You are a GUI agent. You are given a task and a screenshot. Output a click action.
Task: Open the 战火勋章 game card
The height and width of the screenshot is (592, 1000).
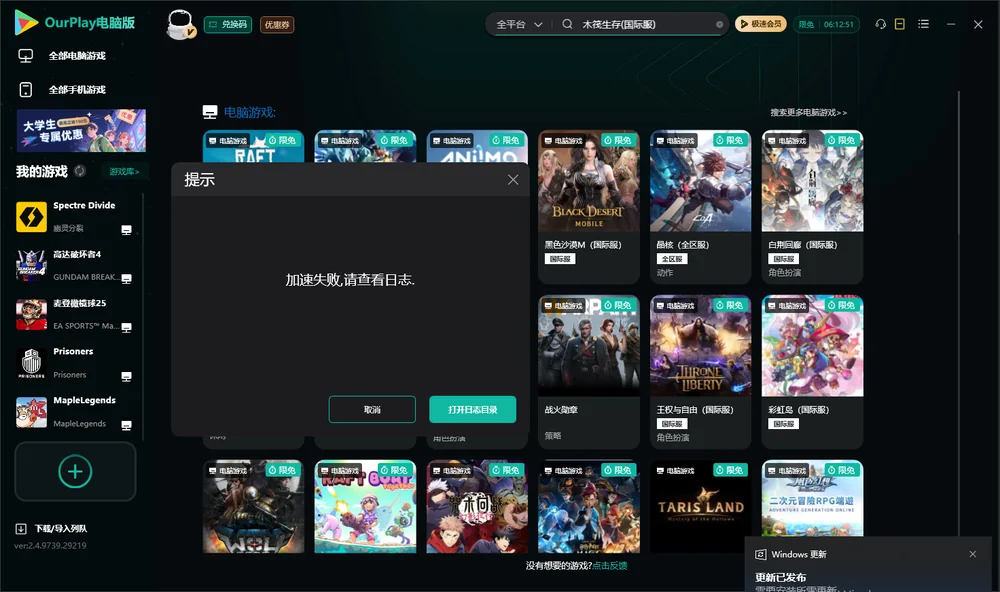(589, 372)
